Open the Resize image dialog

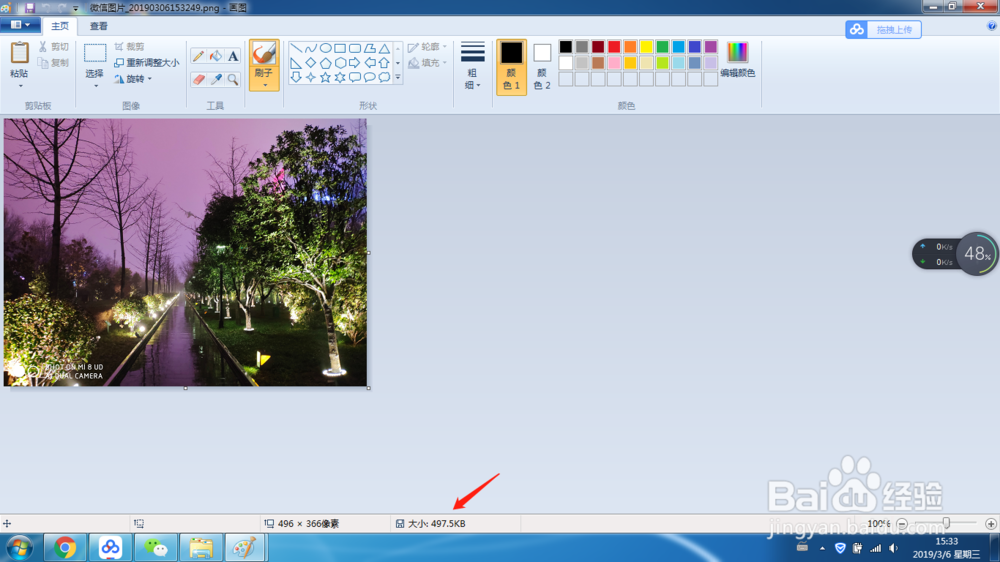147,63
